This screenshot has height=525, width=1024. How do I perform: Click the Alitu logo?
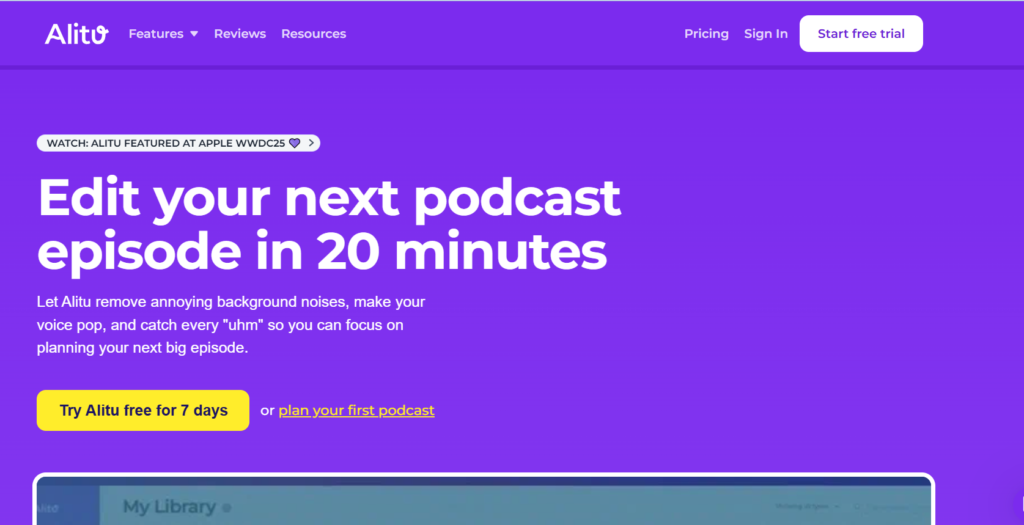point(76,33)
